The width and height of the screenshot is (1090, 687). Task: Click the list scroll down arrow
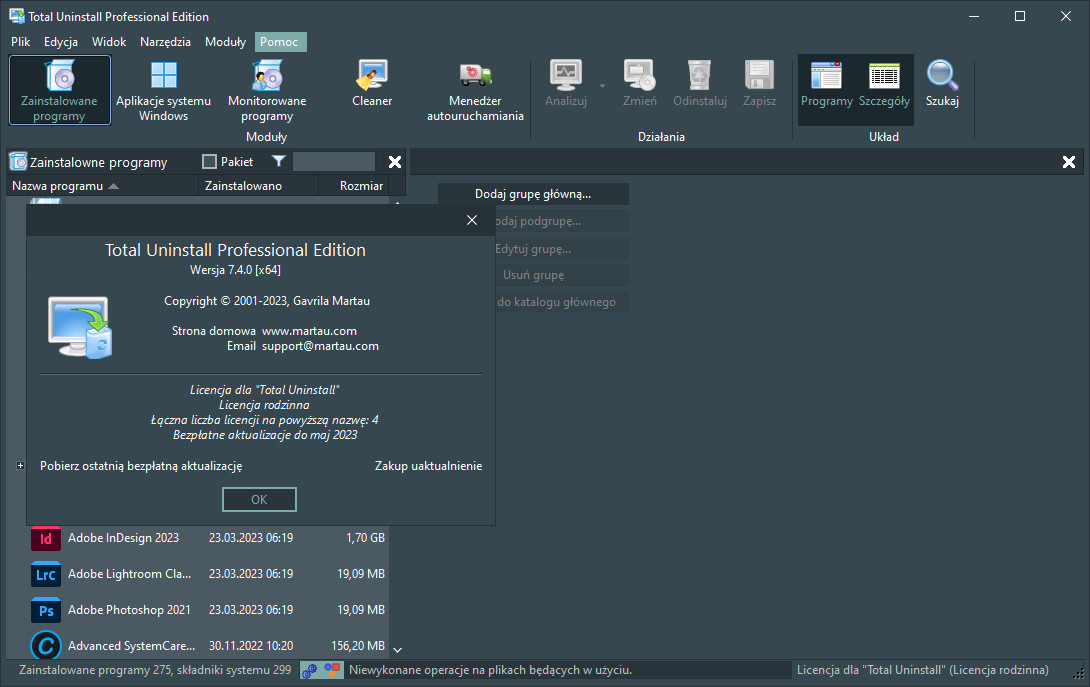pos(398,650)
